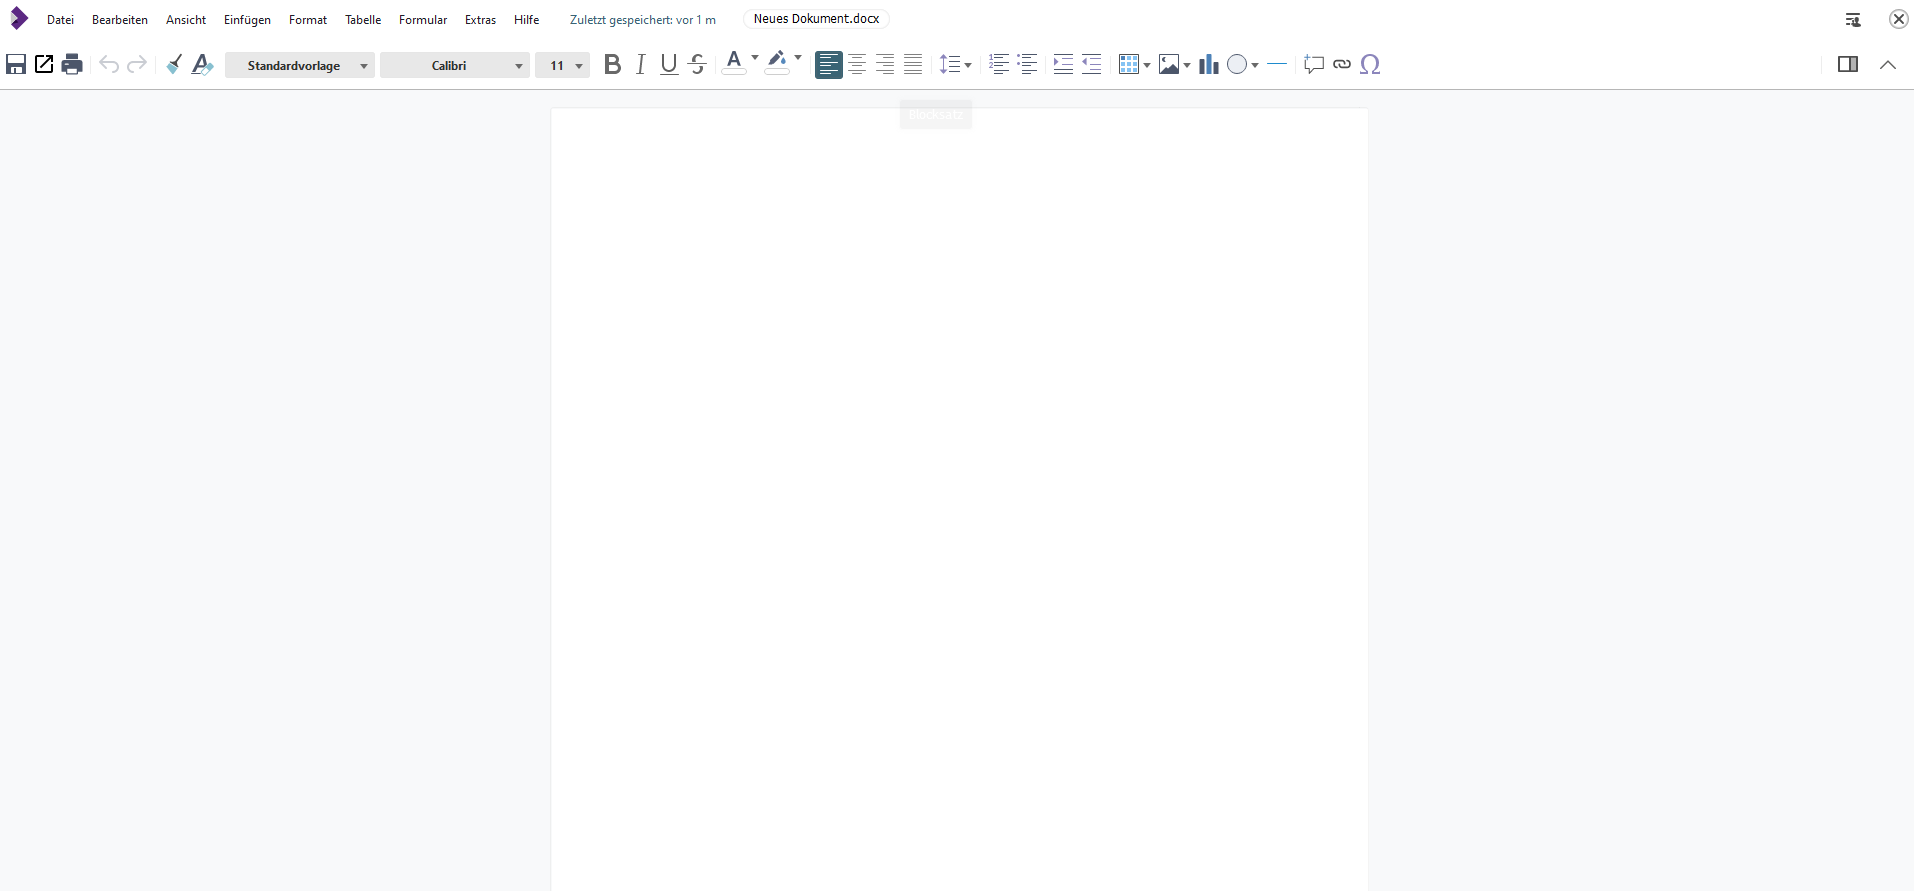This screenshot has width=1914, height=891.
Task: Click the print icon
Action: [72, 65]
